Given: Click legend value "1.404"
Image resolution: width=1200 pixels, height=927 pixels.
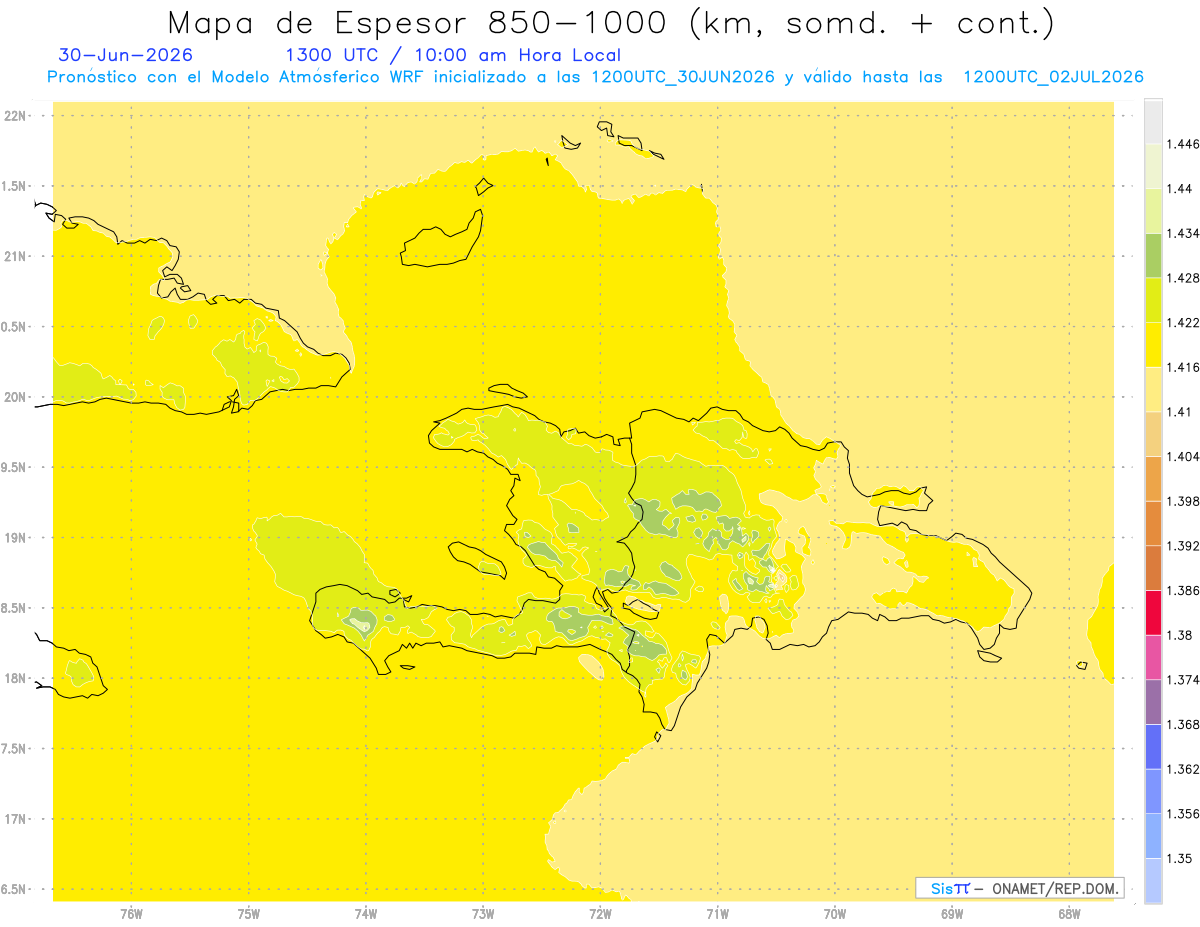Looking at the screenshot, I should click(1182, 457).
